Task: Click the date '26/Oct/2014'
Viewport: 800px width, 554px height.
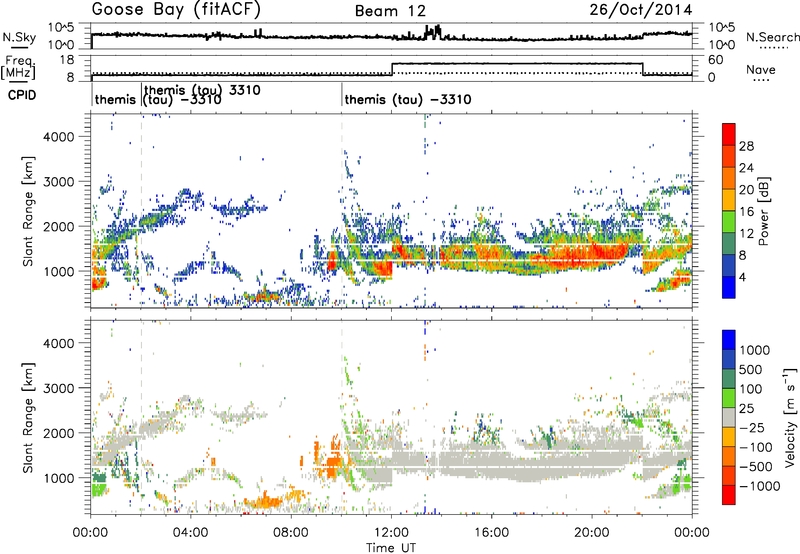Action: tap(641, 10)
